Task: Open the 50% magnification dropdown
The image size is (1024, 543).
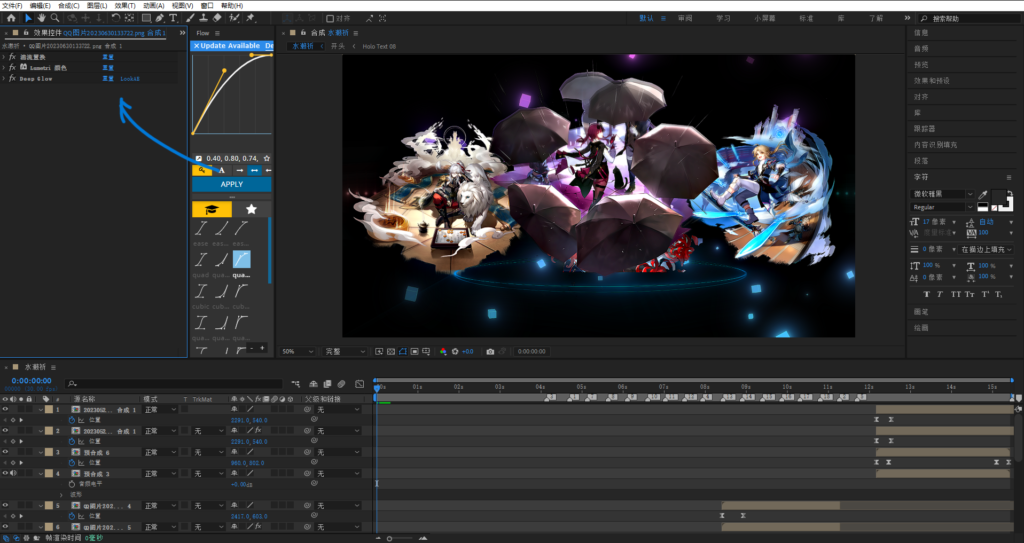Action: coord(297,352)
